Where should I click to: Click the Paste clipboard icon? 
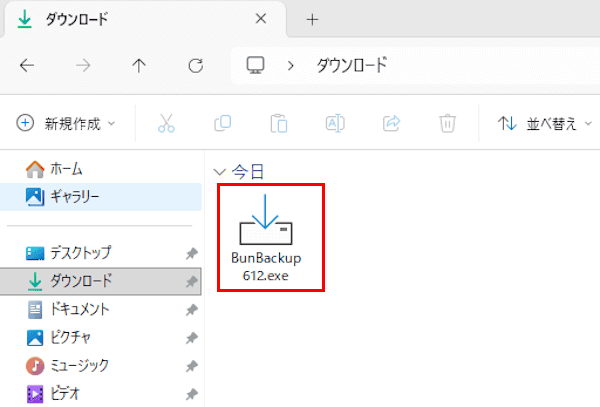point(279,123)
